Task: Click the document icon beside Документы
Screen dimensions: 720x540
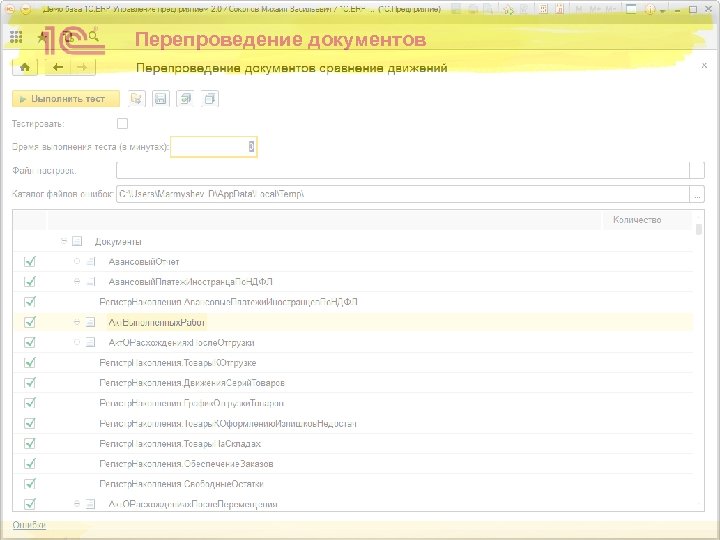Action: pyautogui.click(x=77, y=241)
